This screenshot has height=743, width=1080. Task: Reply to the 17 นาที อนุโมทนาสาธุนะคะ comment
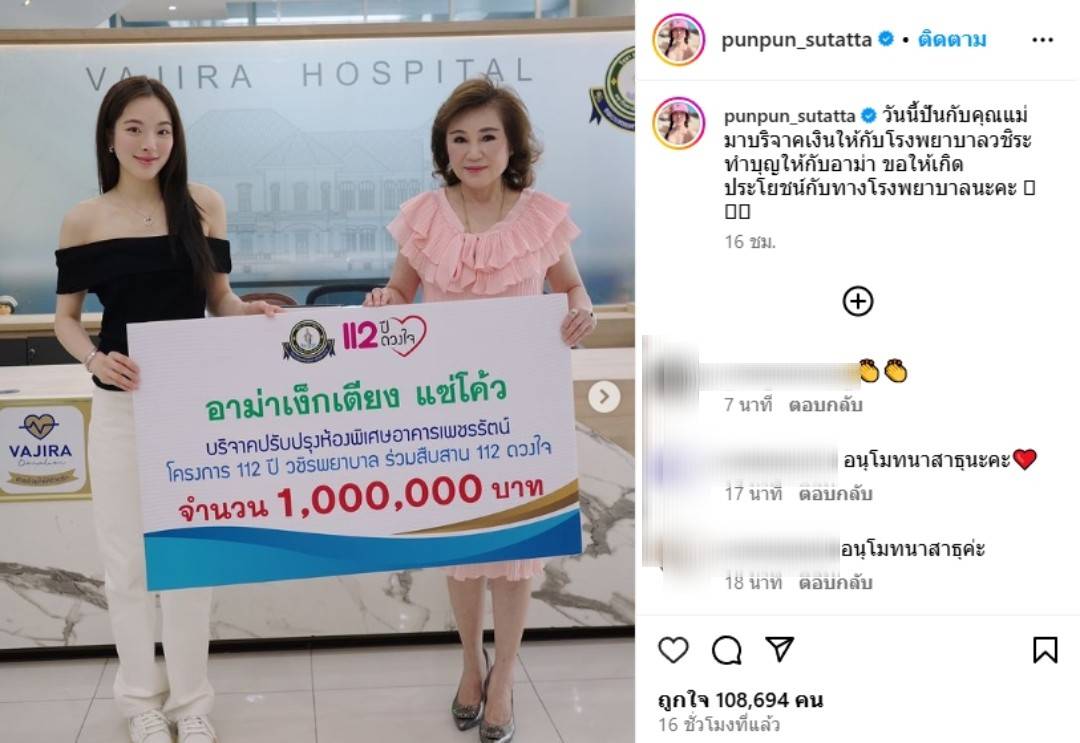tap(835, 494)
